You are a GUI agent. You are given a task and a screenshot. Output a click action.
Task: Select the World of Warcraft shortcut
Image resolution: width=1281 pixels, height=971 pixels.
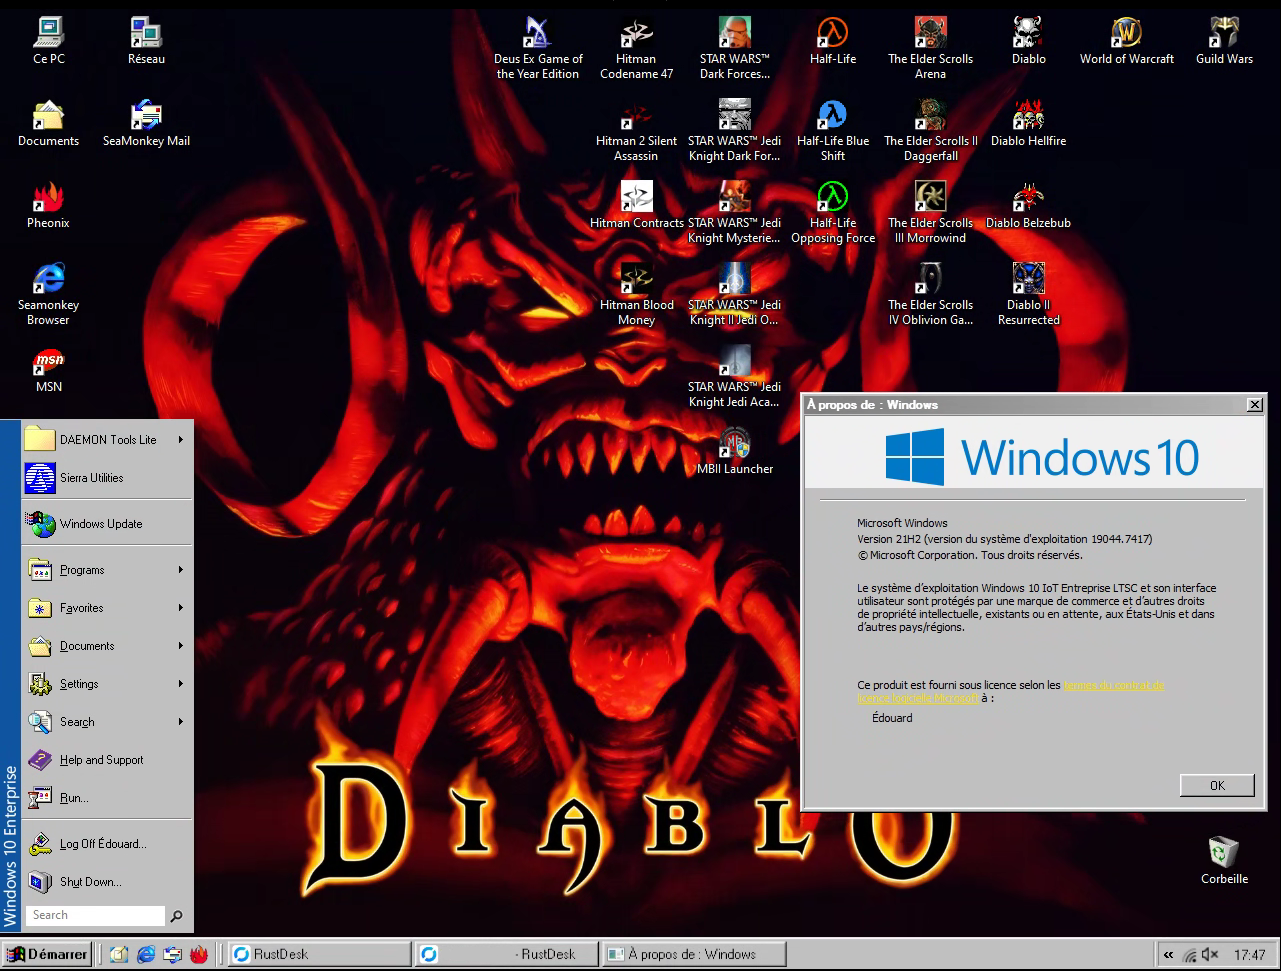point(1126,41)
